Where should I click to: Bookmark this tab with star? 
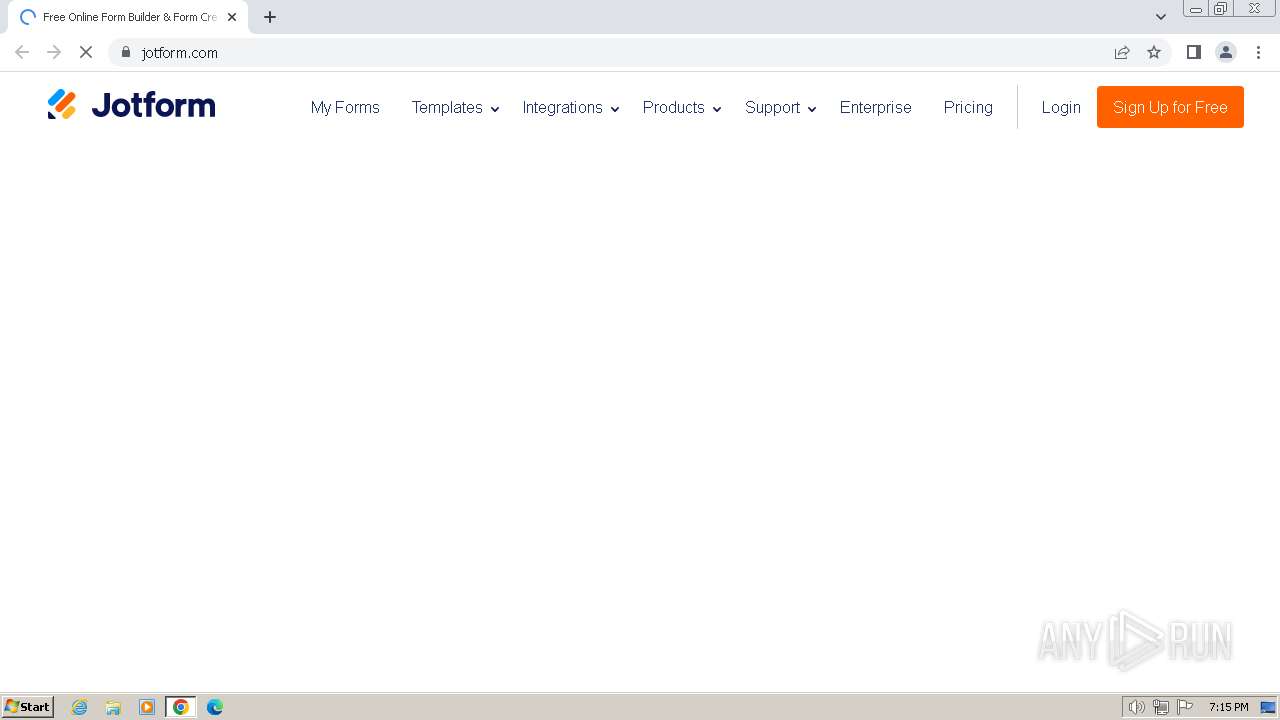[1154, 52]
